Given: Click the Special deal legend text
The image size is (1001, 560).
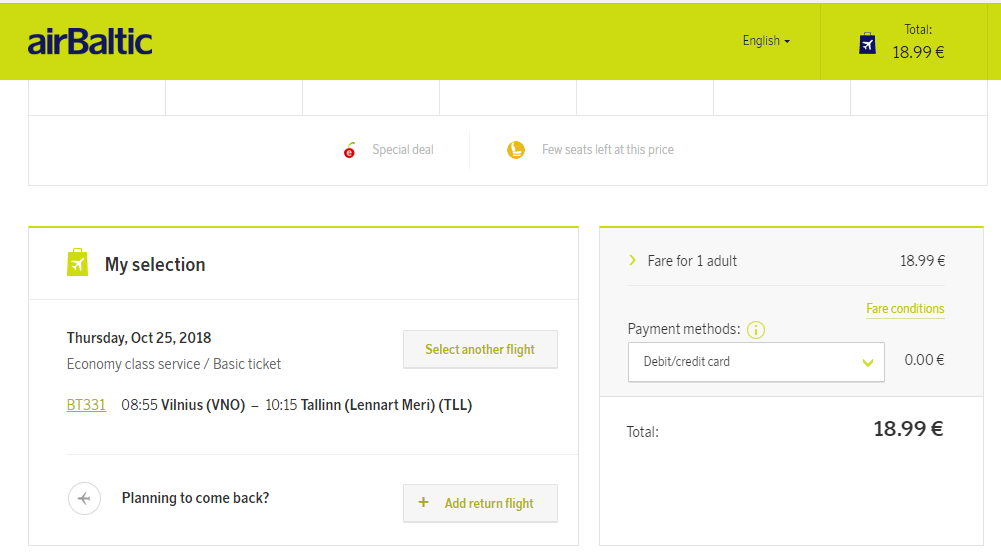Looking at the screenshot, I should 403,149.
